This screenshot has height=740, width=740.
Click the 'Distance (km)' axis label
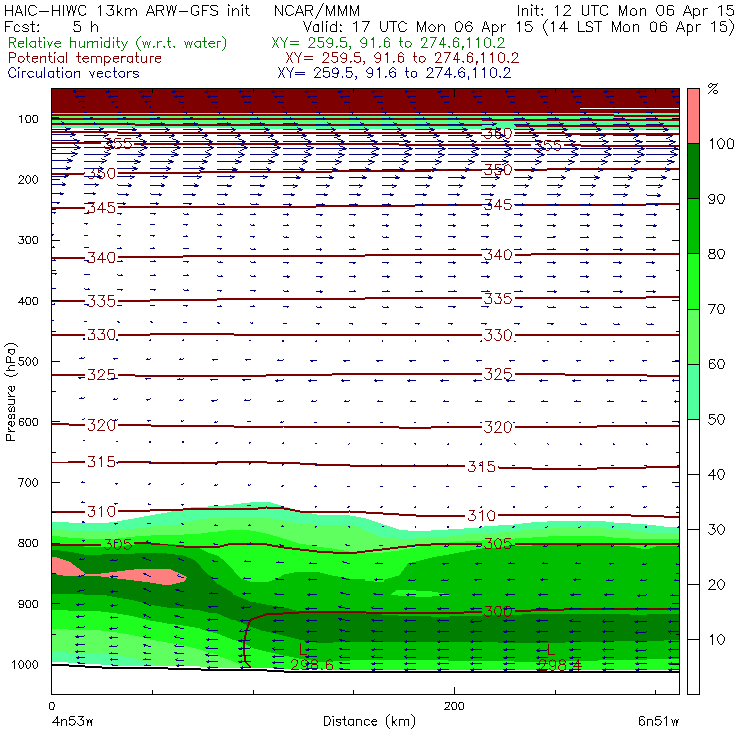(370, 721)
